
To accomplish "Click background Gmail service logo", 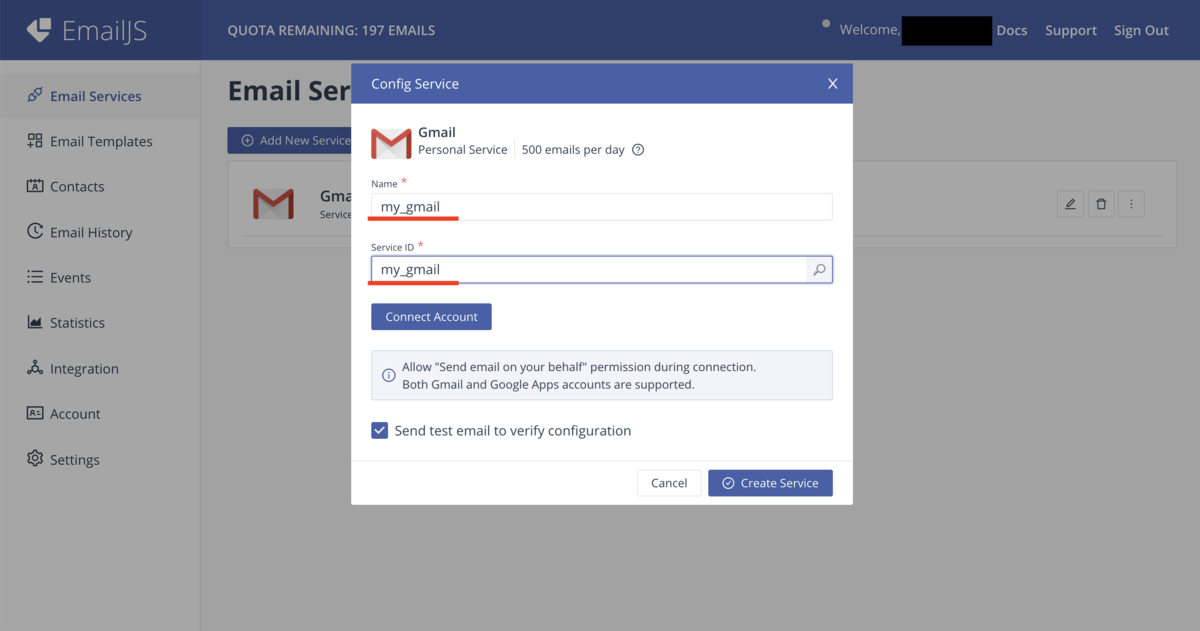I will (273, 204).
